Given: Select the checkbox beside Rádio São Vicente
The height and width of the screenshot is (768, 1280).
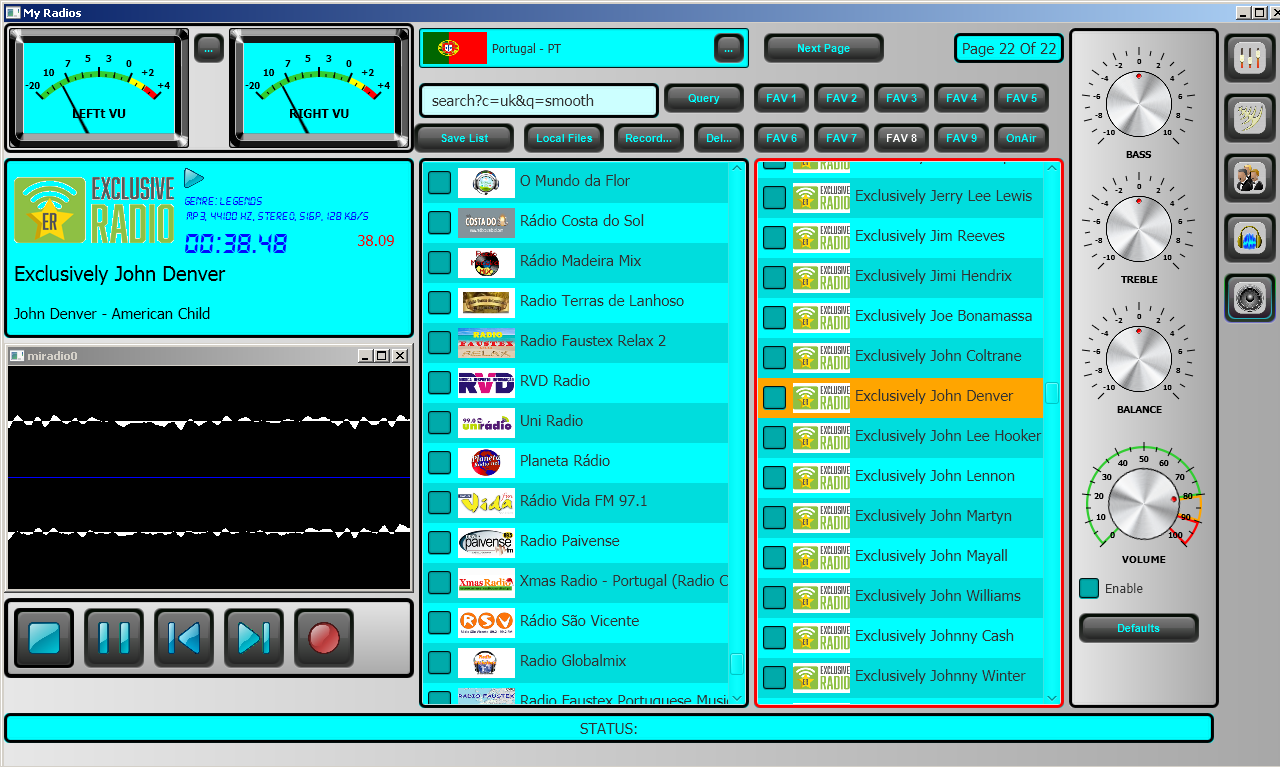Looking at the screenshot, I should click(440, 622).
